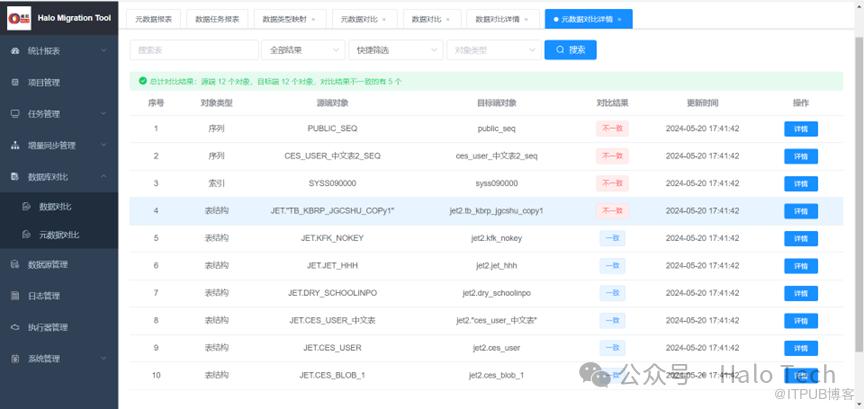Click the 搜索表 search input field
The height and width of the screenshot is (409, 864).
(x=193, y=49)
